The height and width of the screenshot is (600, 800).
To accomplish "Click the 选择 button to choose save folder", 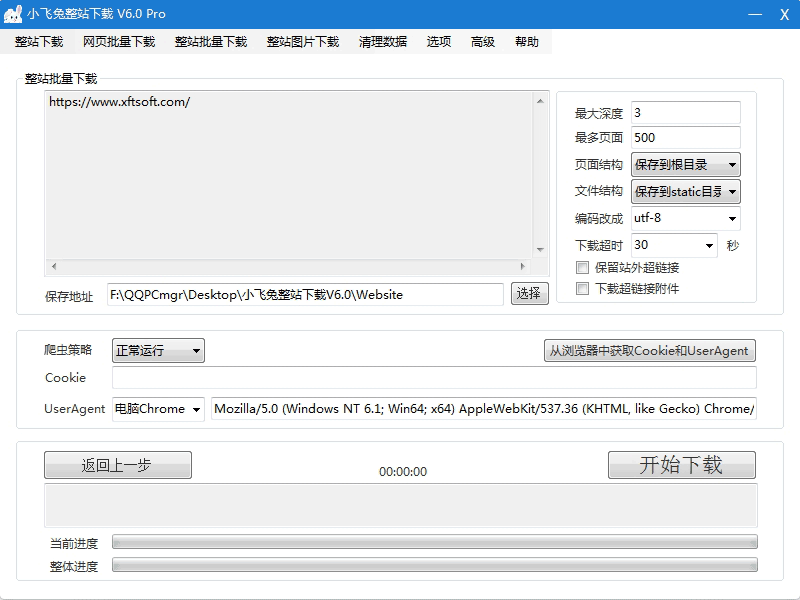I will [x=530, y=293].
